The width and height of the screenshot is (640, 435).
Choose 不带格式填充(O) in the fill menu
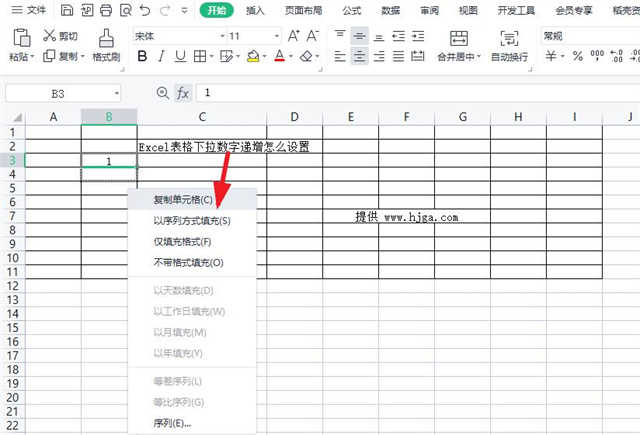click(x=192, y=262)
